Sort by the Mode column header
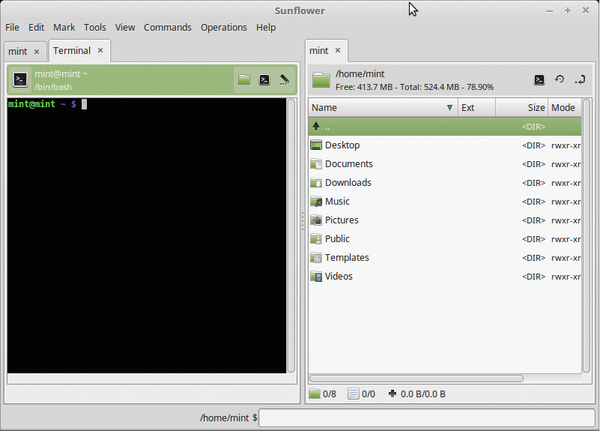600x431 pixels. [564, 108]
